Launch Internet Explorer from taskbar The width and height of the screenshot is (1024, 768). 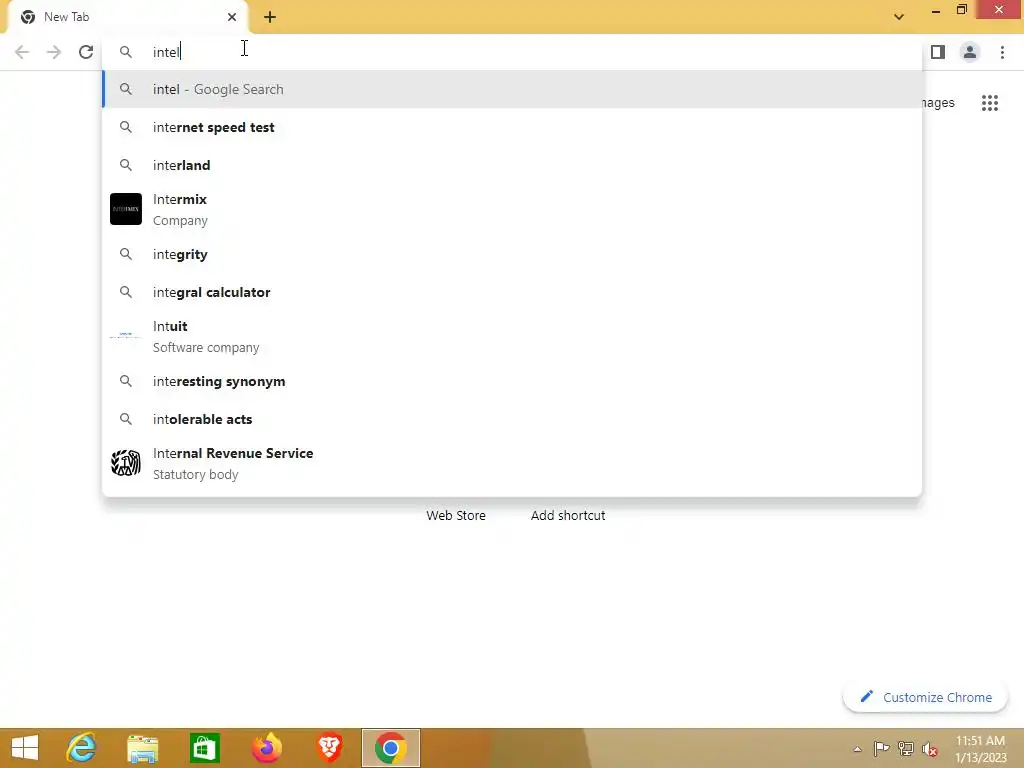point(81,748)
